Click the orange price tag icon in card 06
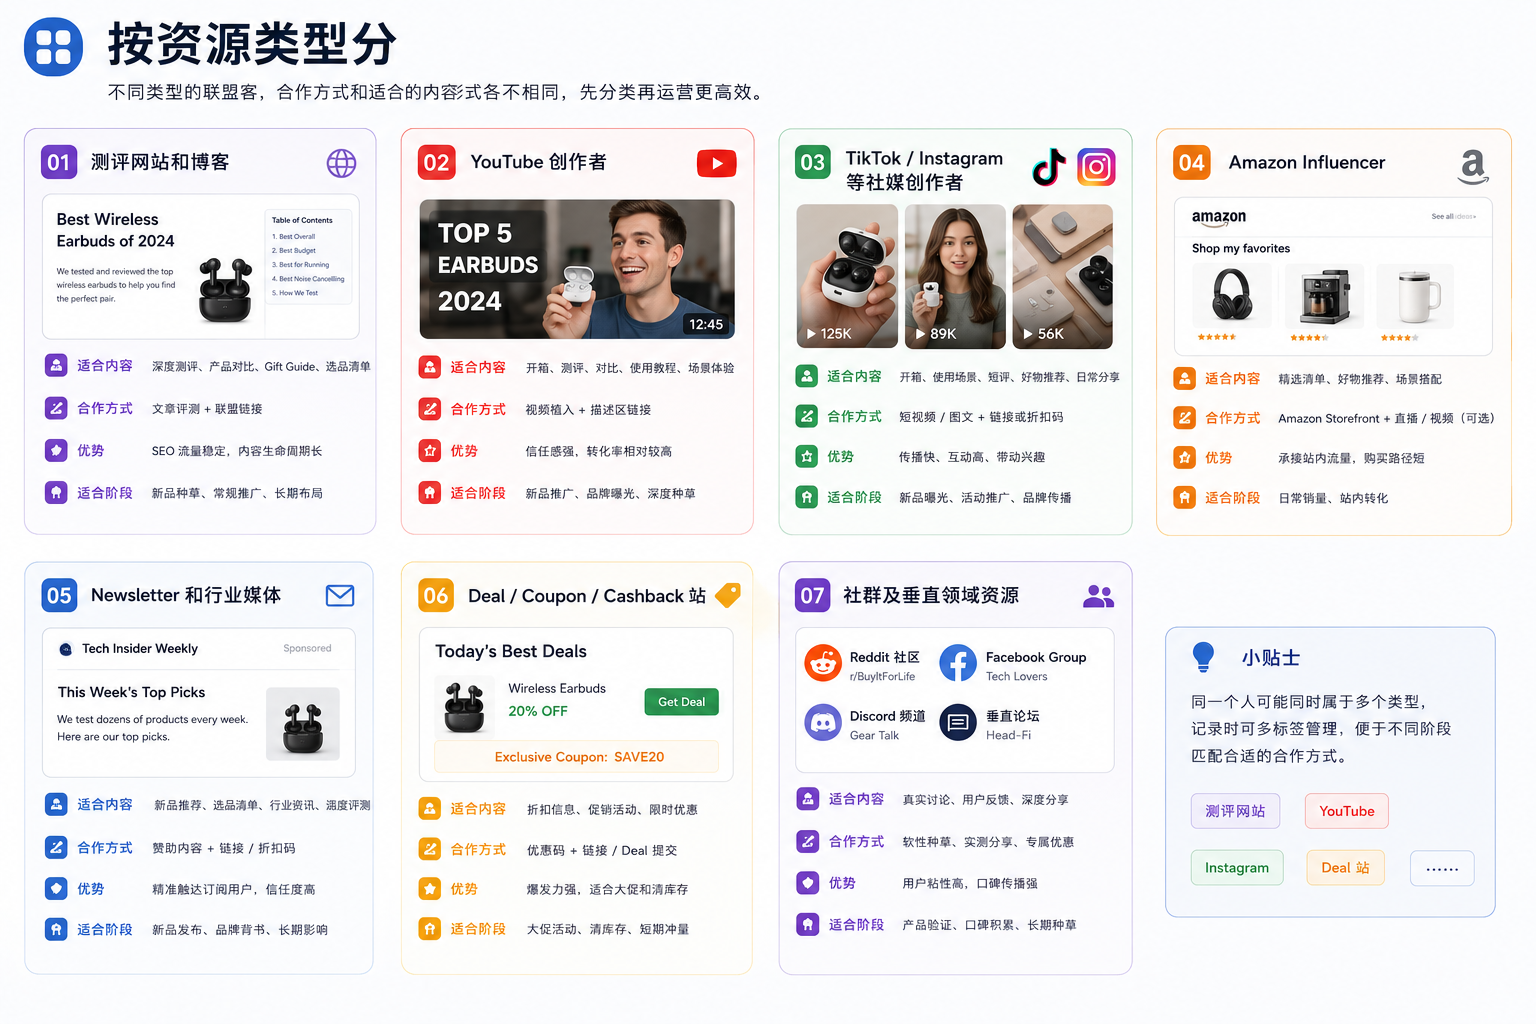The height and width of the screenshot is (1024, 1536). 728,595
